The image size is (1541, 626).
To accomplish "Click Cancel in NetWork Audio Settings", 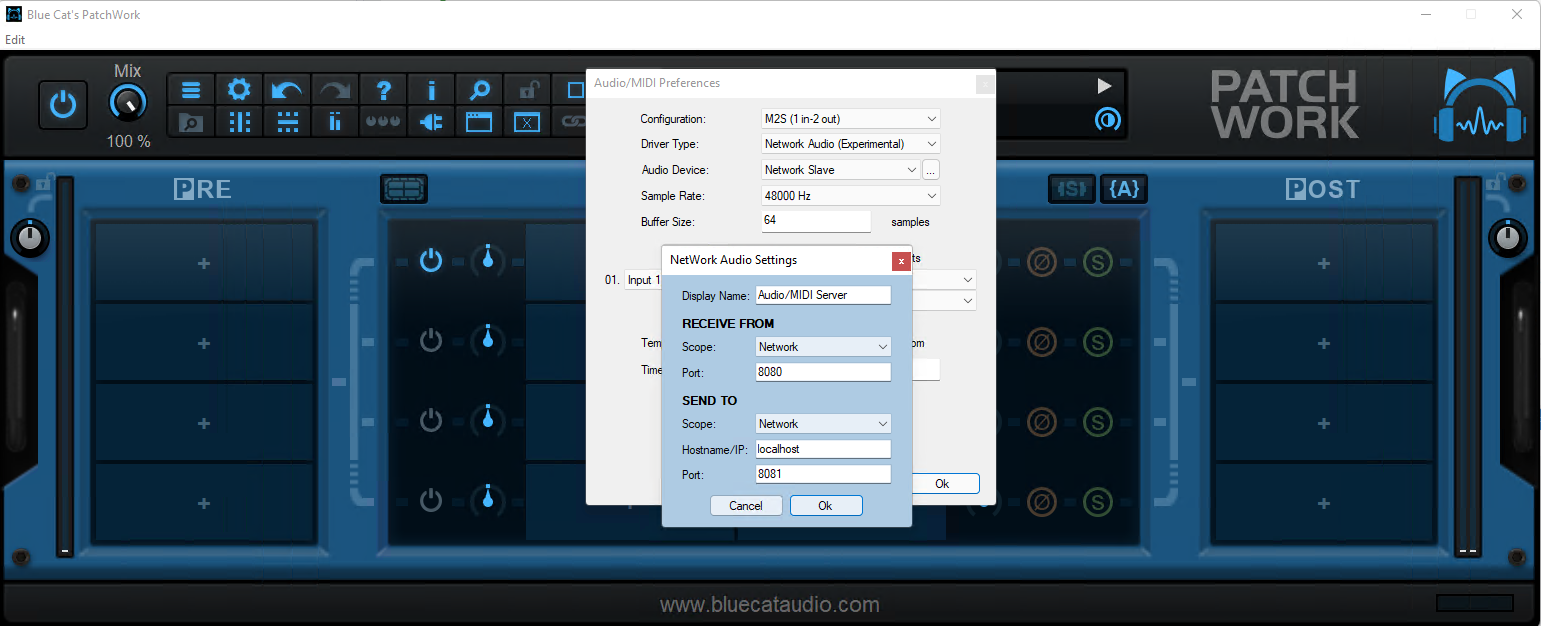I will click(746, 506).
